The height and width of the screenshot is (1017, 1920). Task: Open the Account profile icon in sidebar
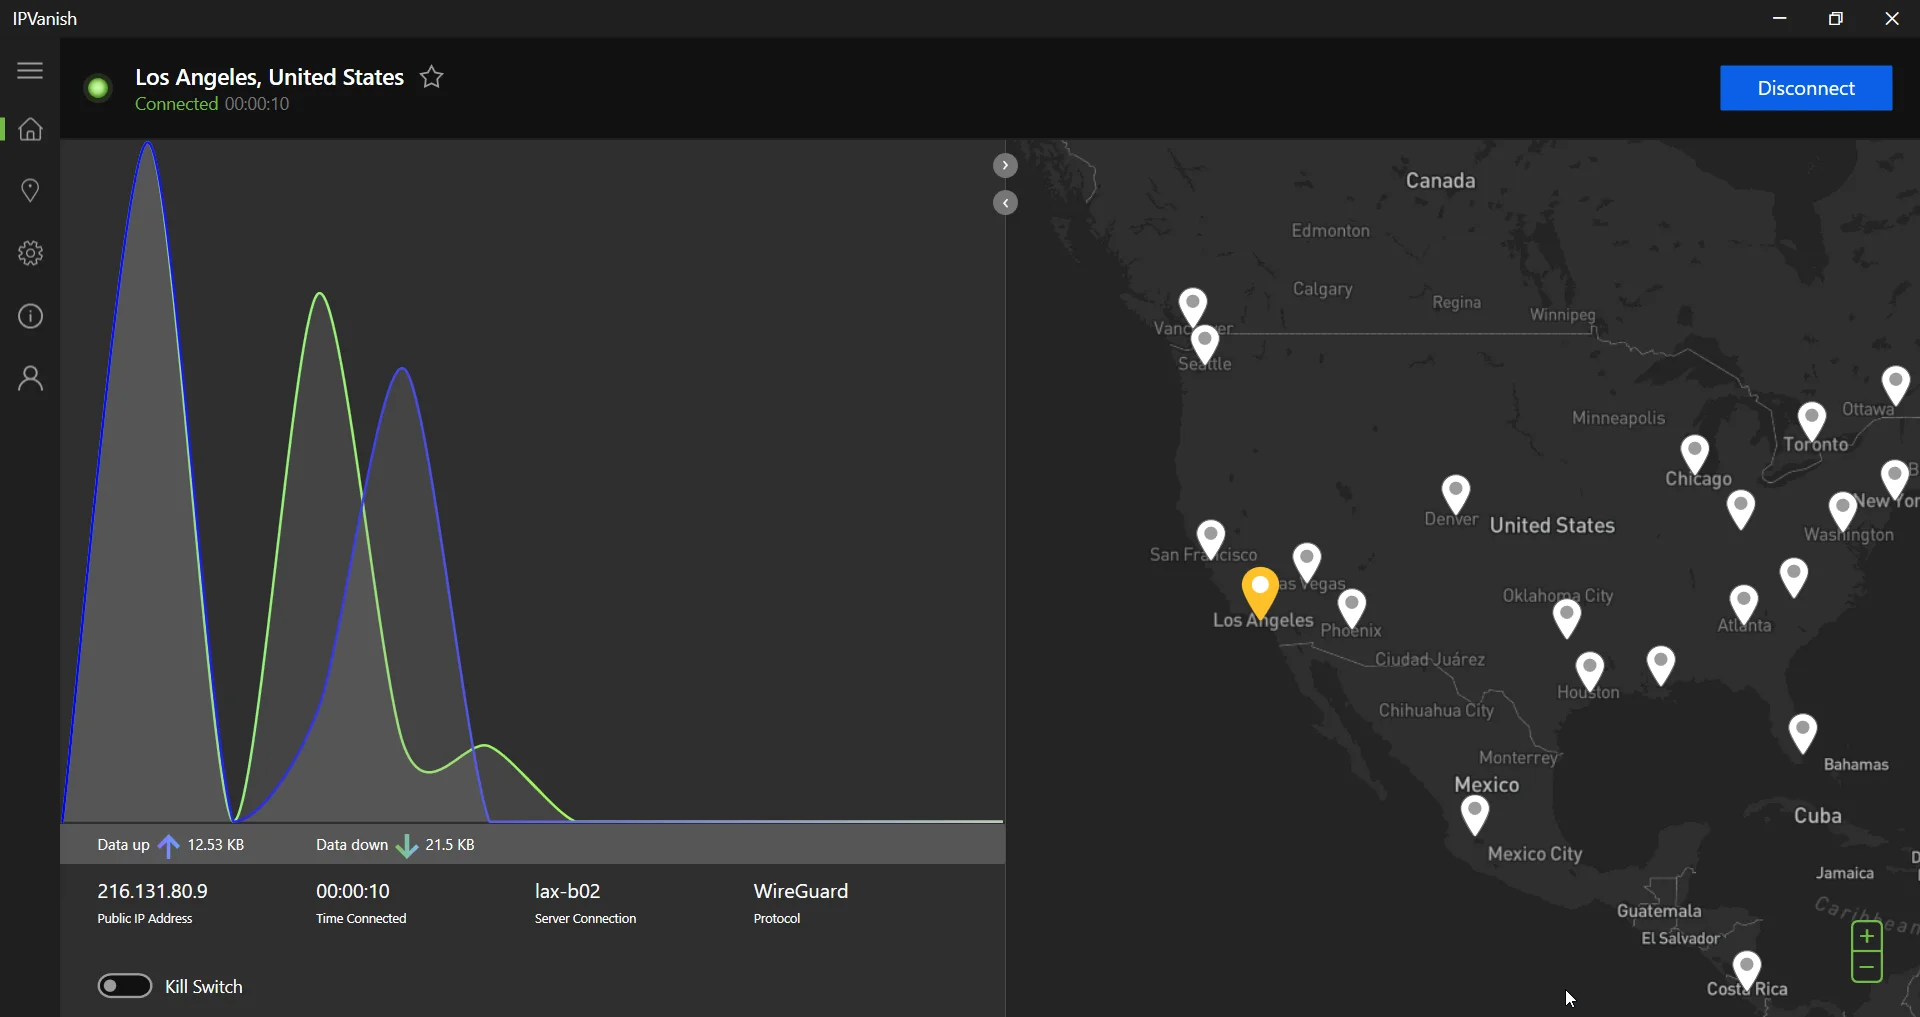click(x=30, y=378)
